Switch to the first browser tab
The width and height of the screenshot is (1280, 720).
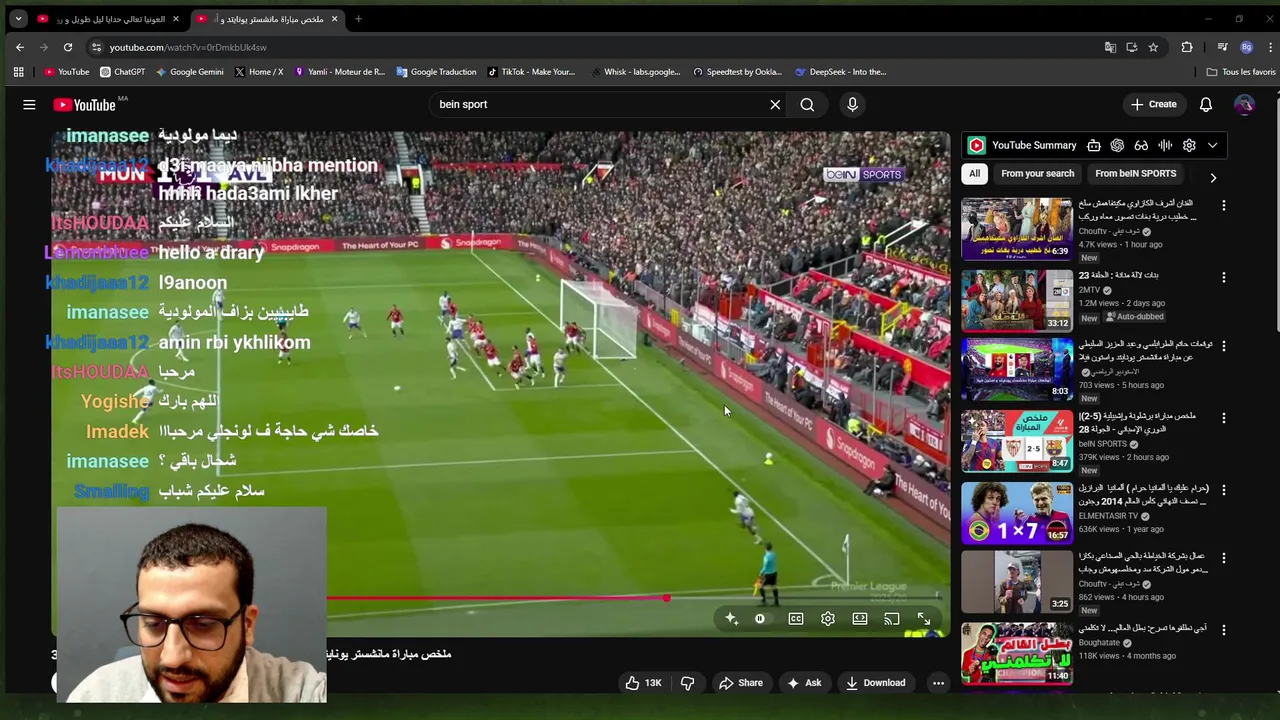(x=108, y=19)
